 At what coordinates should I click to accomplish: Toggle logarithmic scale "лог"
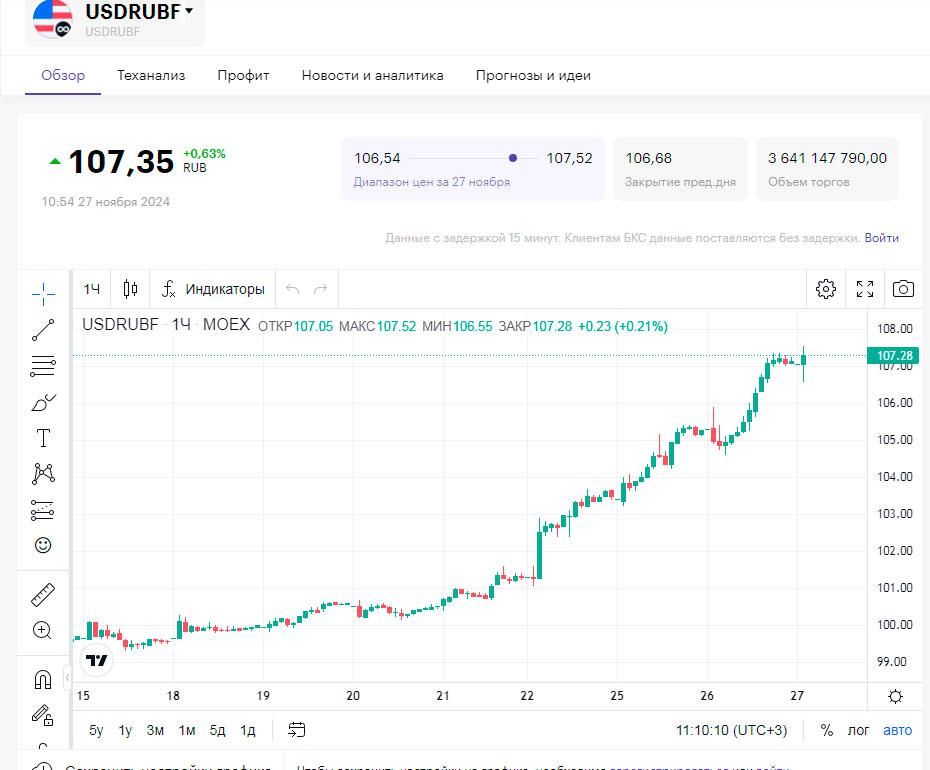[x=858, y=730]
